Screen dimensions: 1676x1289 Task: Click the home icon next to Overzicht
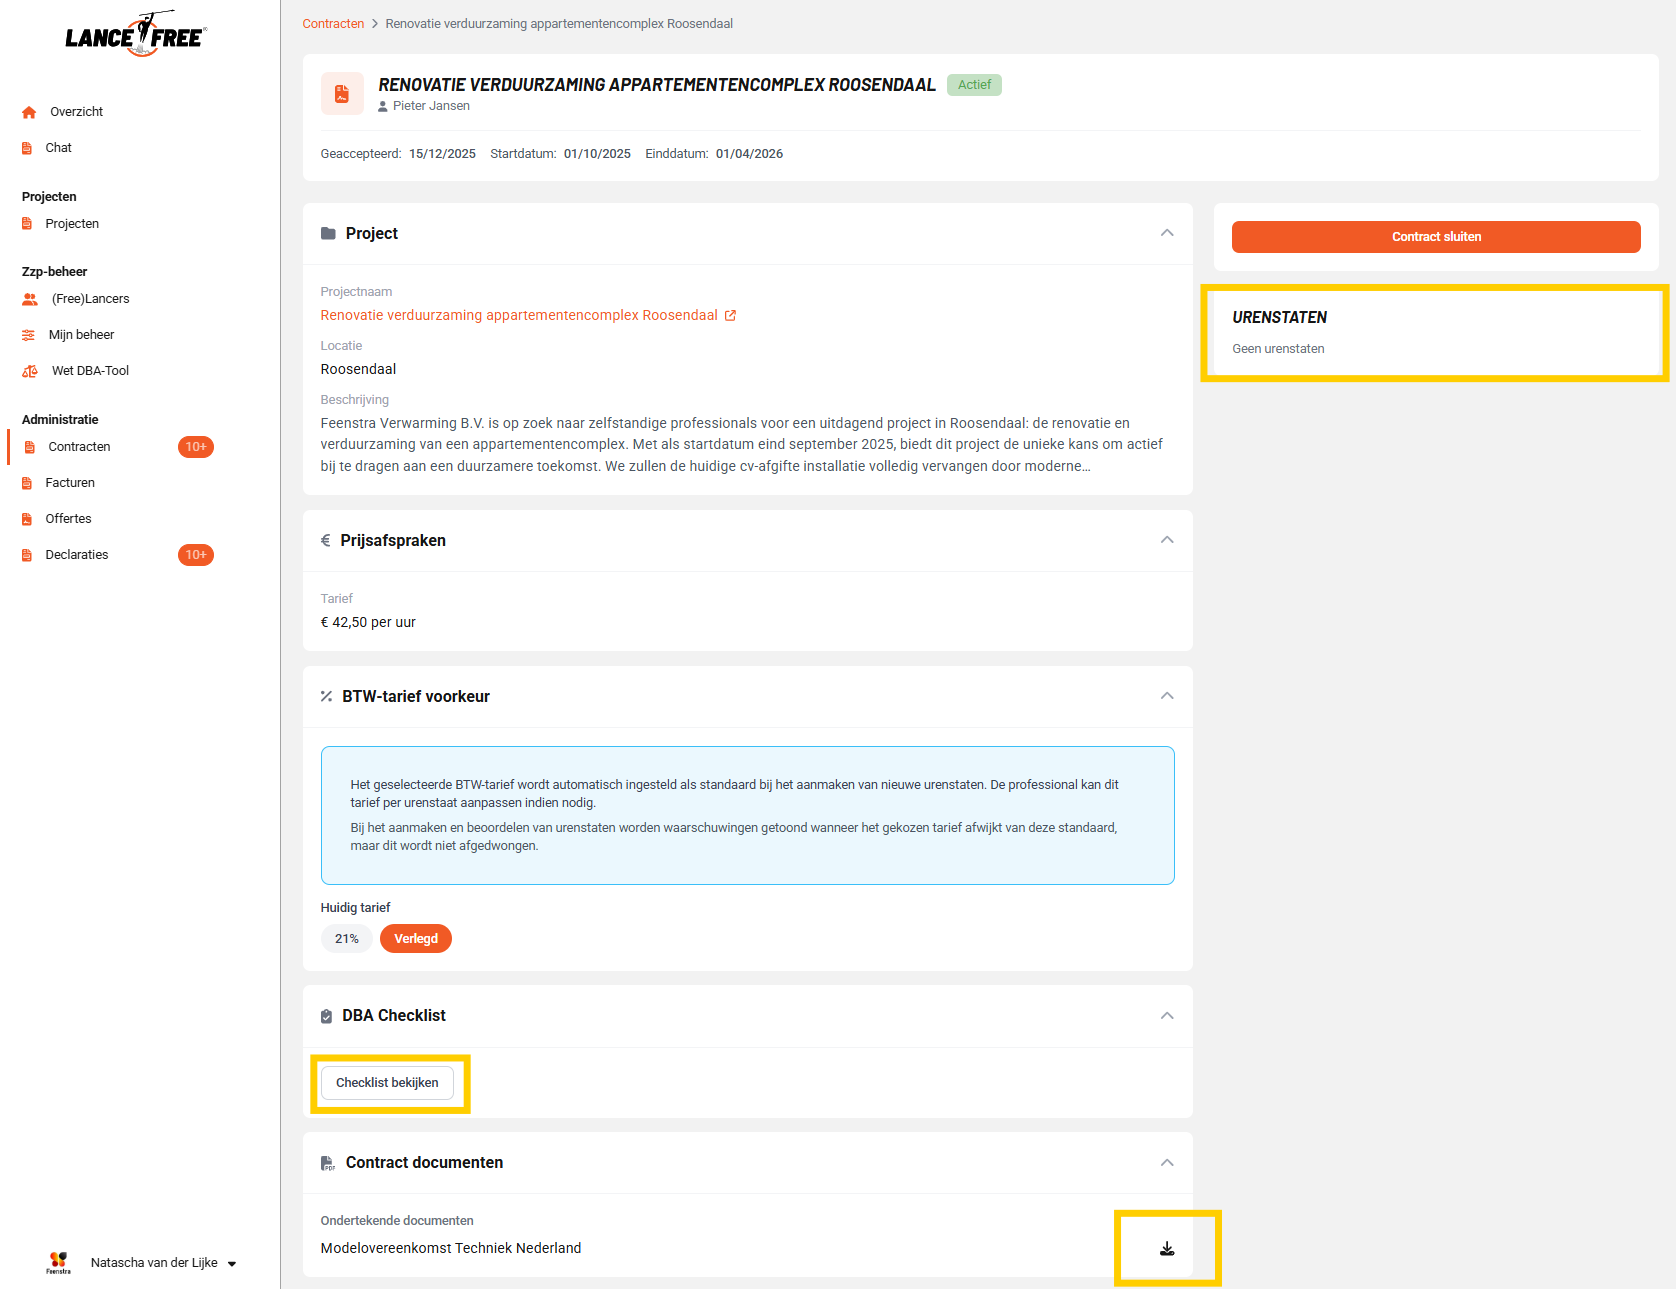pyautogui.click(x=29, y=112)
